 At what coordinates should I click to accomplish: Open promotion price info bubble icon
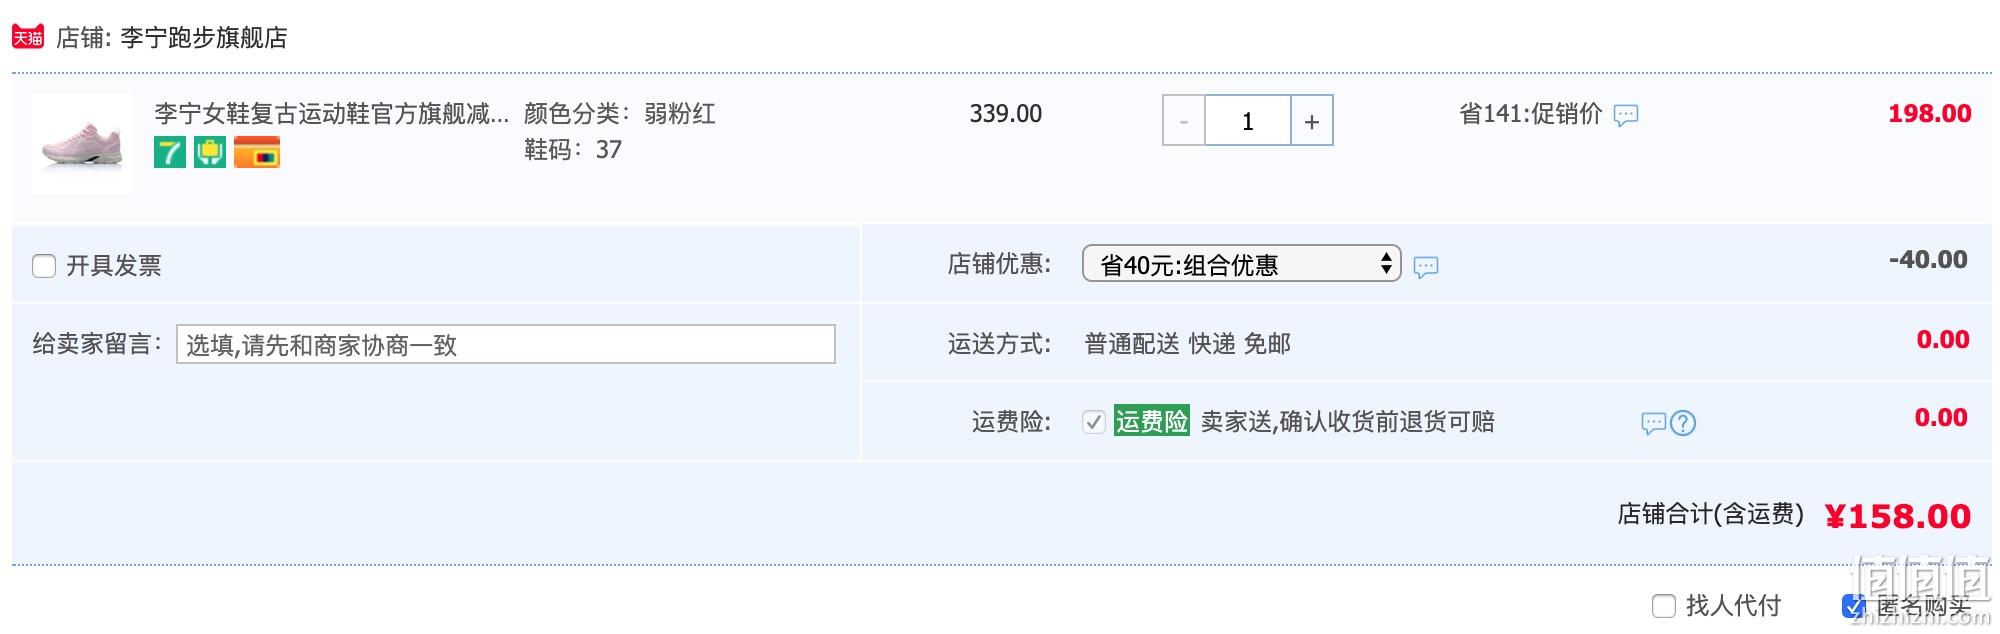click(1626, 115)
